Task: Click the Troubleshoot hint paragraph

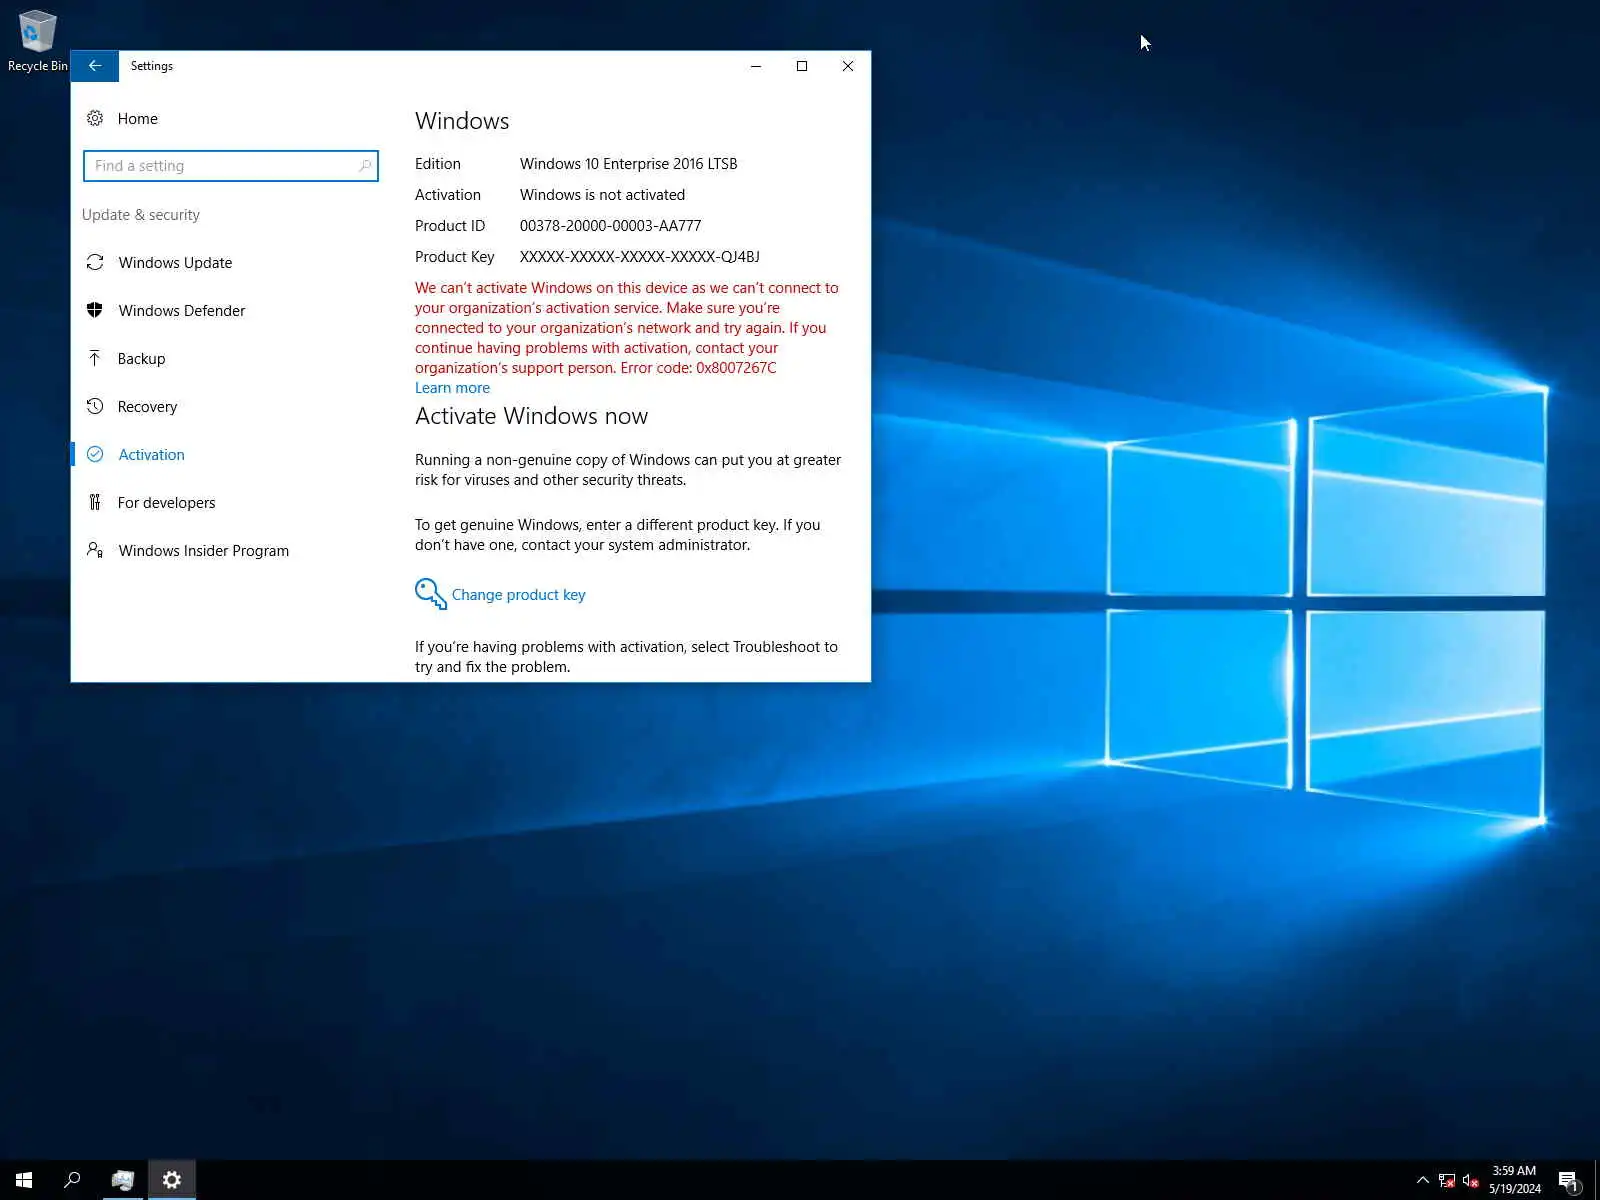Action: pos(626,657)
